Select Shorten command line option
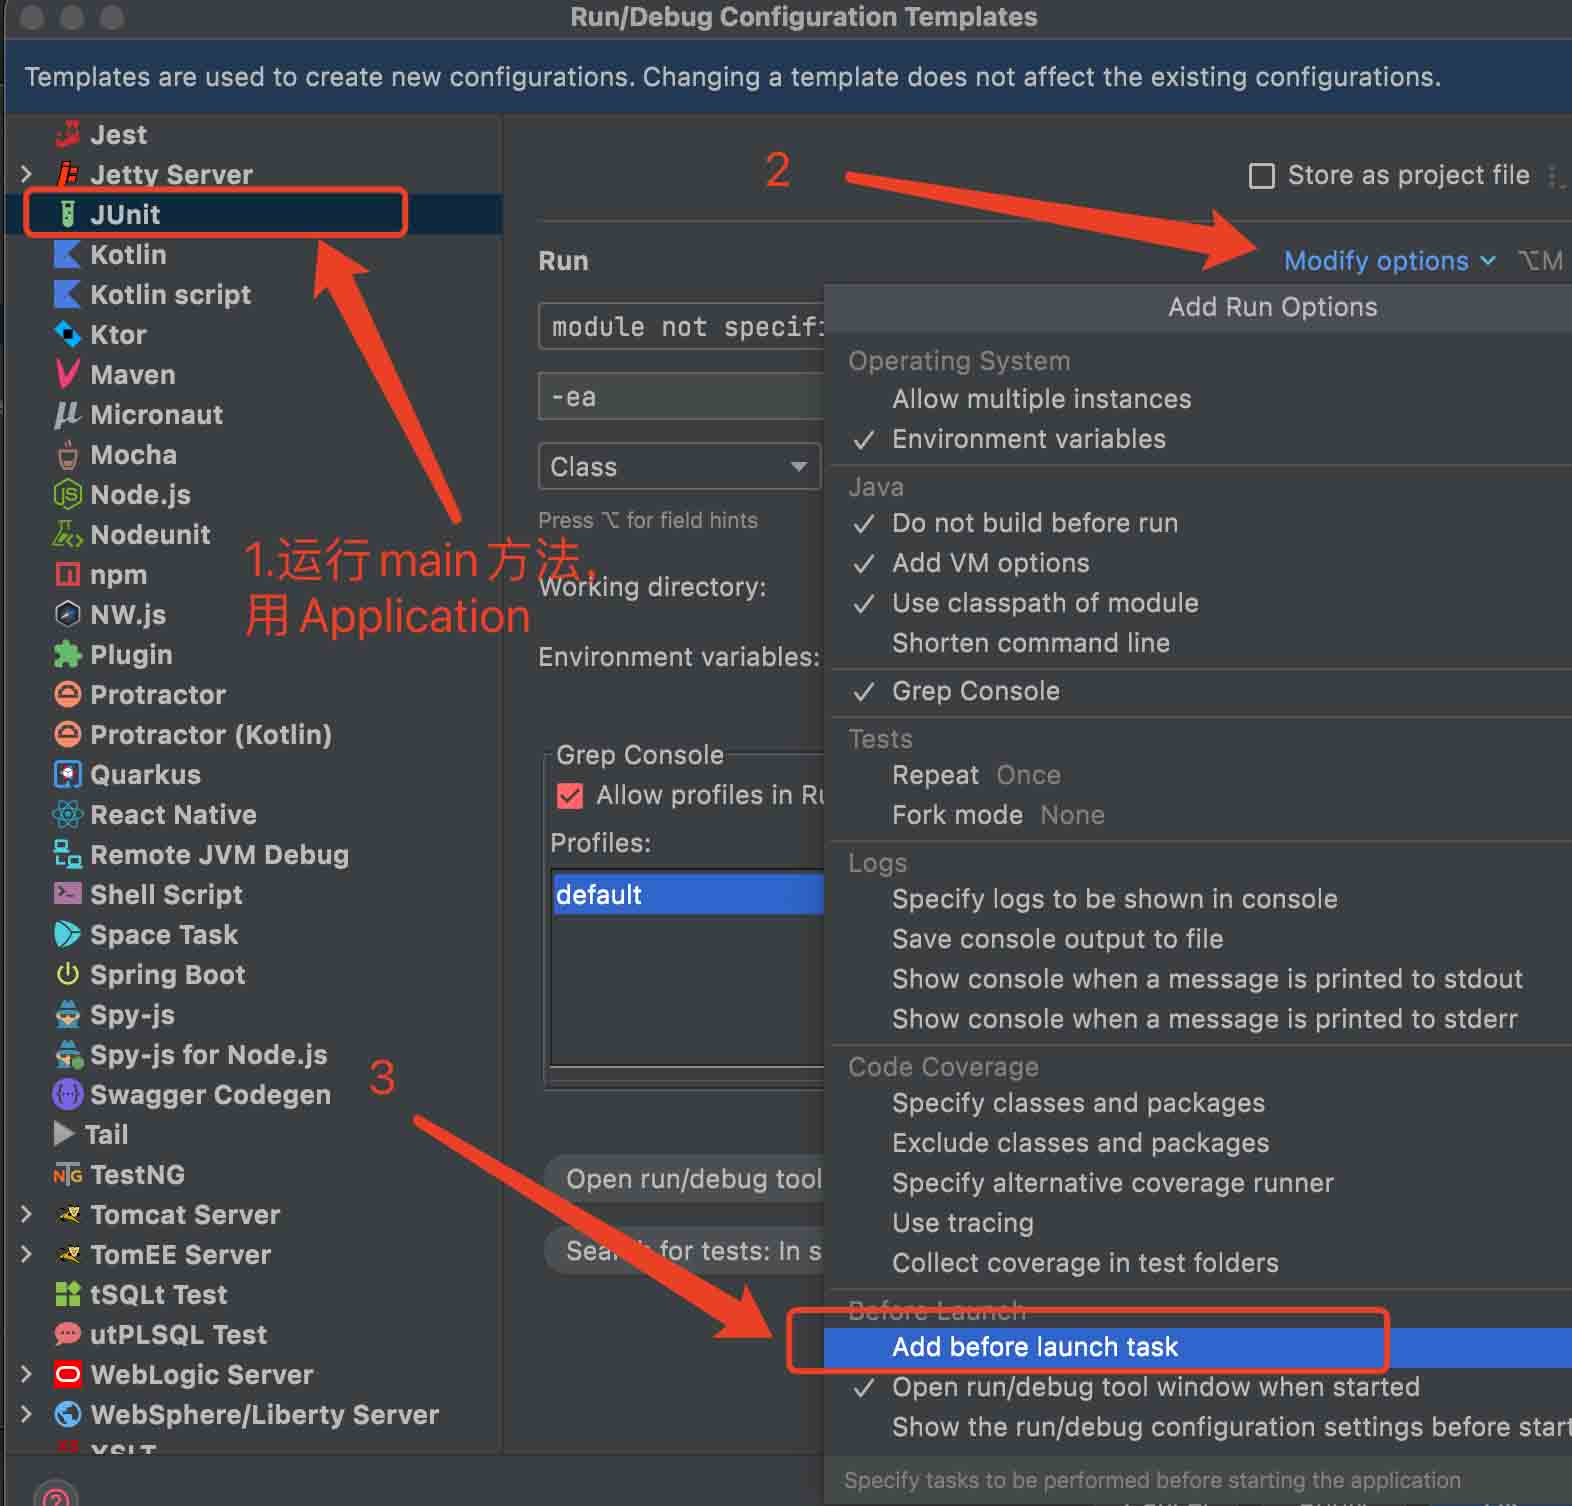1572x1506 pixels. pos(1030,643)
